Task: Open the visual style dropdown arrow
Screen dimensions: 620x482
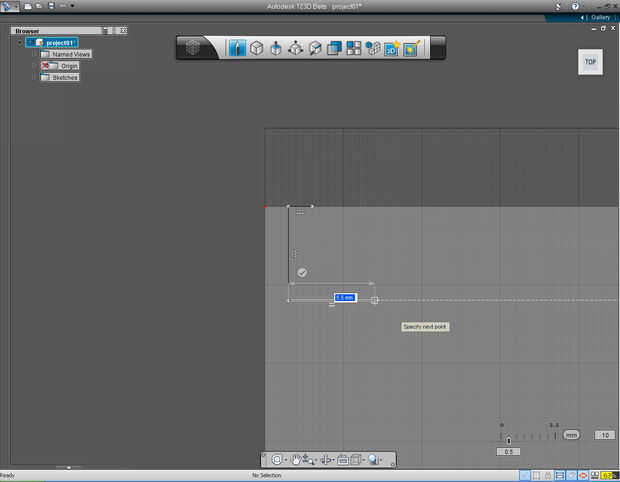Action: click(381, 460)
